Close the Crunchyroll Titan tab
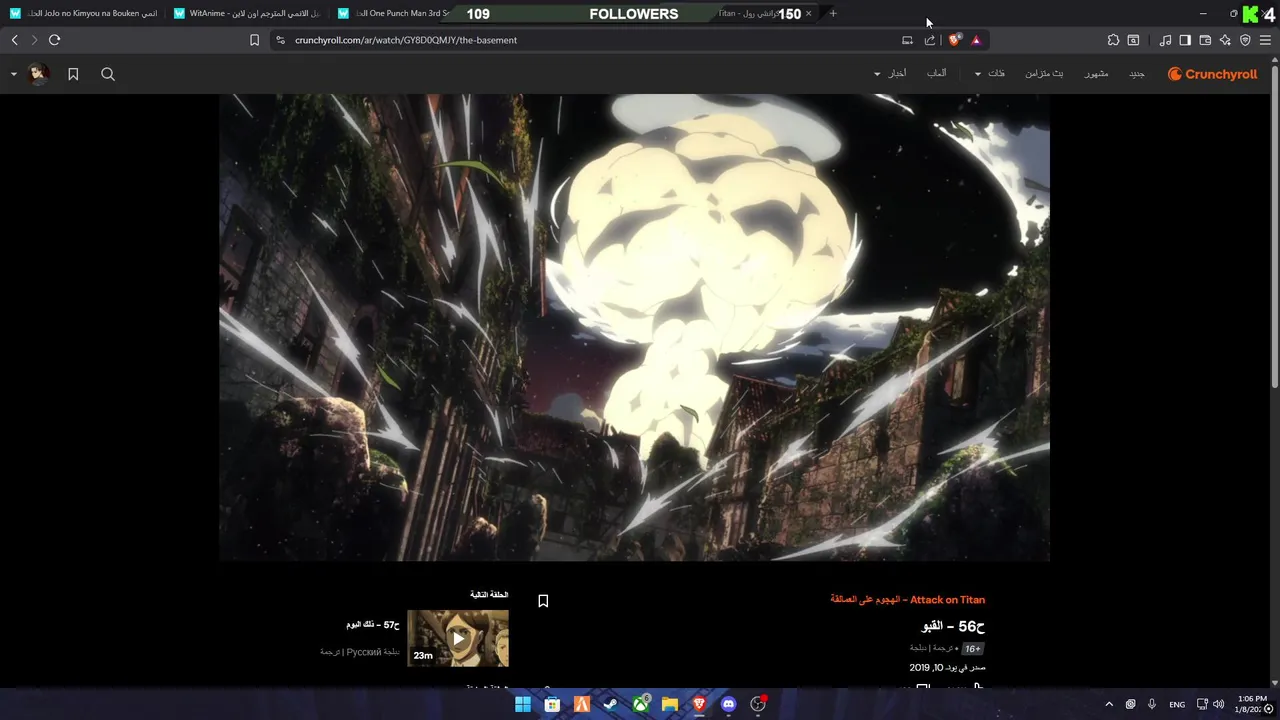 pos(808,13)
